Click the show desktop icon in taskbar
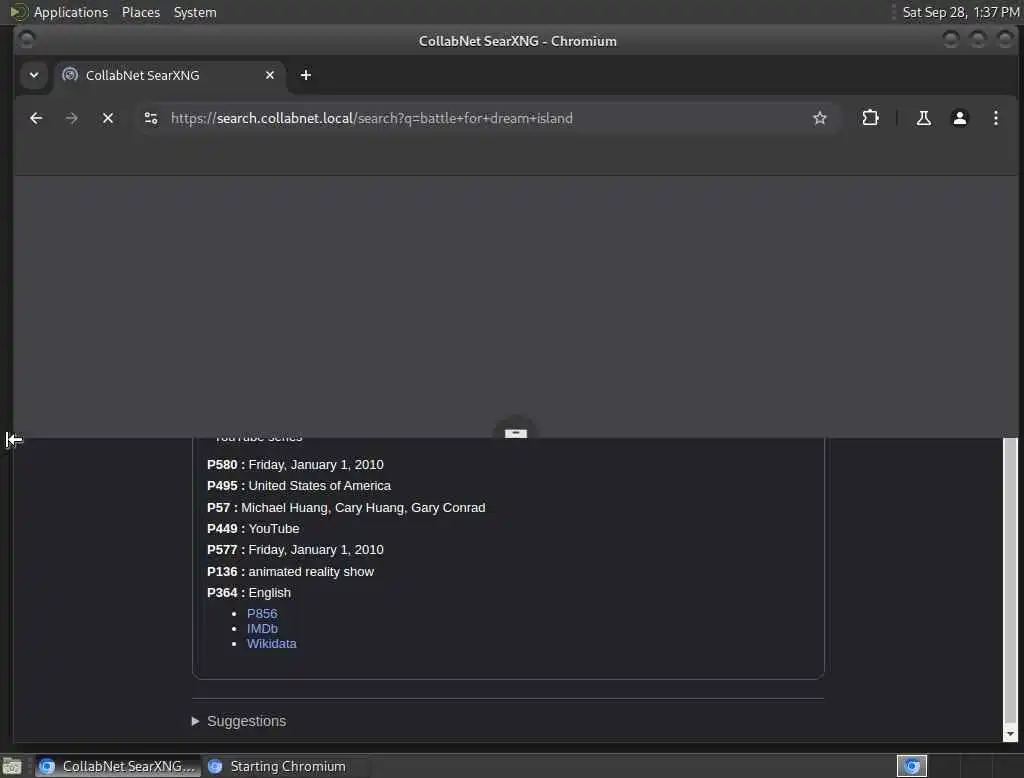This screenshot has height=778, width=1024. [12, 766]
